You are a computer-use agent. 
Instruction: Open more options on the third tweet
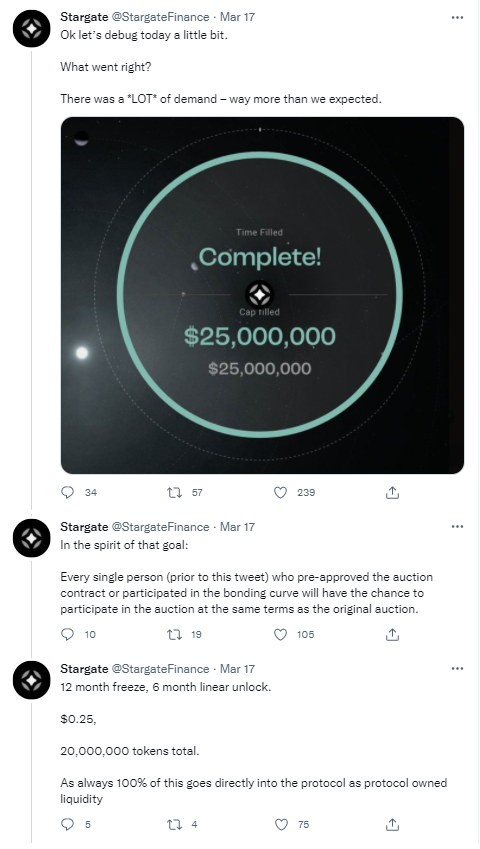coord(457,669)
